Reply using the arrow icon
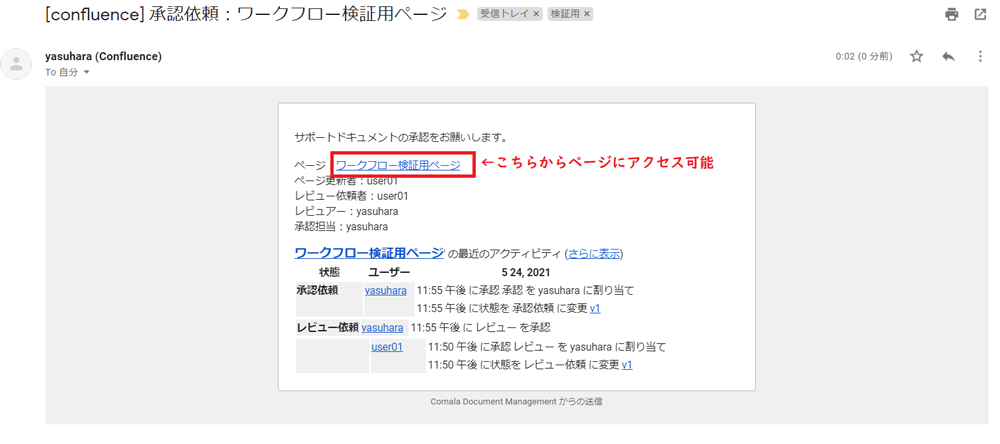This screenshot has height=444, width=1000. pyautogui.click(x=948, y=57)
